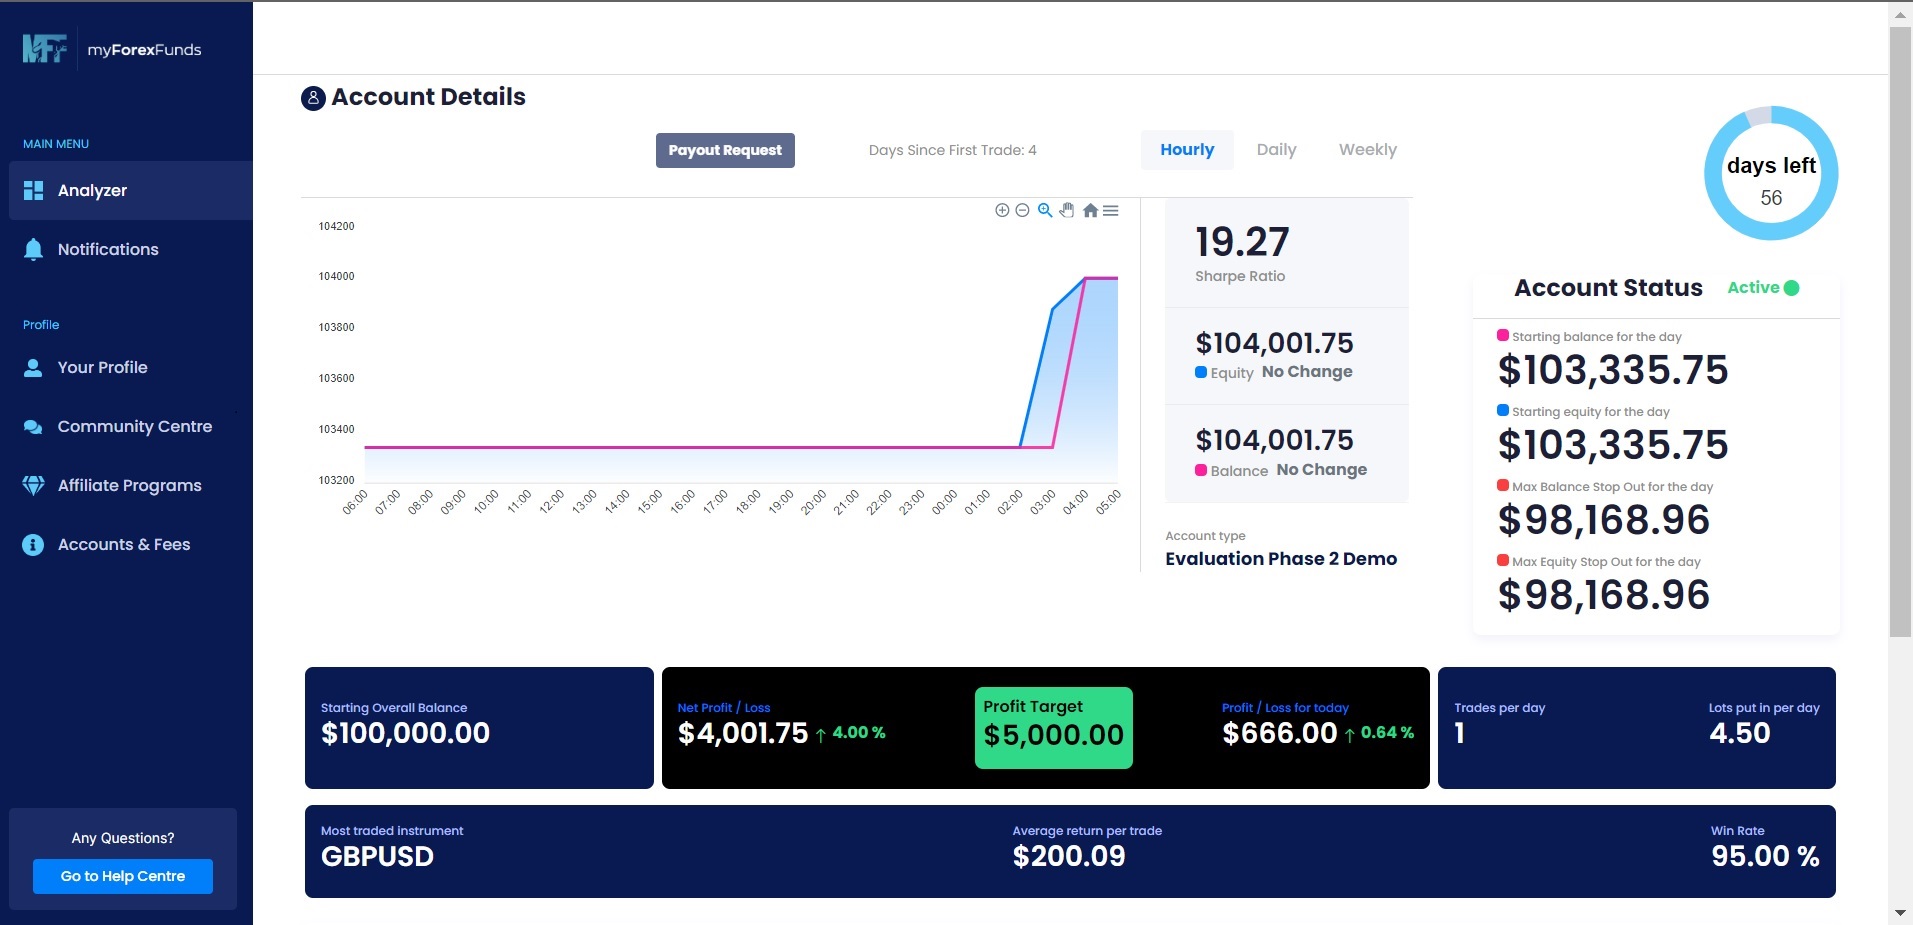Open the Community Centre menu item
Image resolution: width=1913 pixels, height=925 pixels.
click(134, 427)
